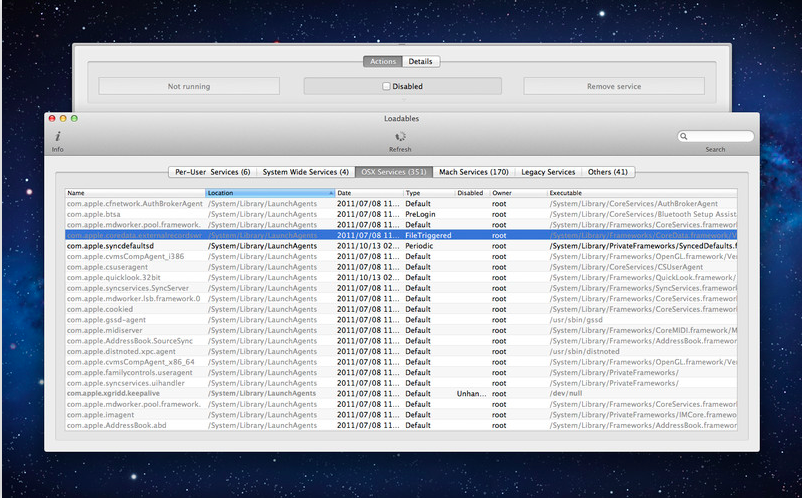Click the AuthBrokerAgent executable path cell

click(x=634, y=203)
